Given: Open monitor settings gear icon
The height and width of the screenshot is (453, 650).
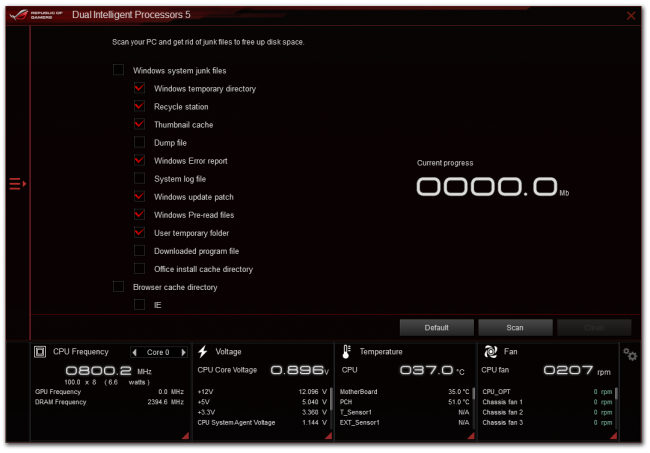Looking at the screenshot, I should point(630,354).
